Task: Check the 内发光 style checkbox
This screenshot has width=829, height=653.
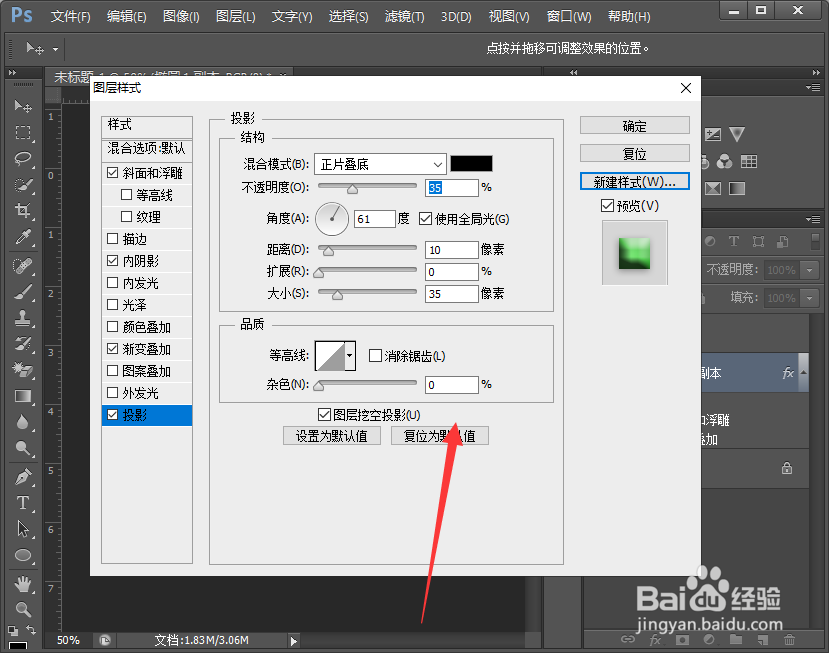Action: click(113, 282)
